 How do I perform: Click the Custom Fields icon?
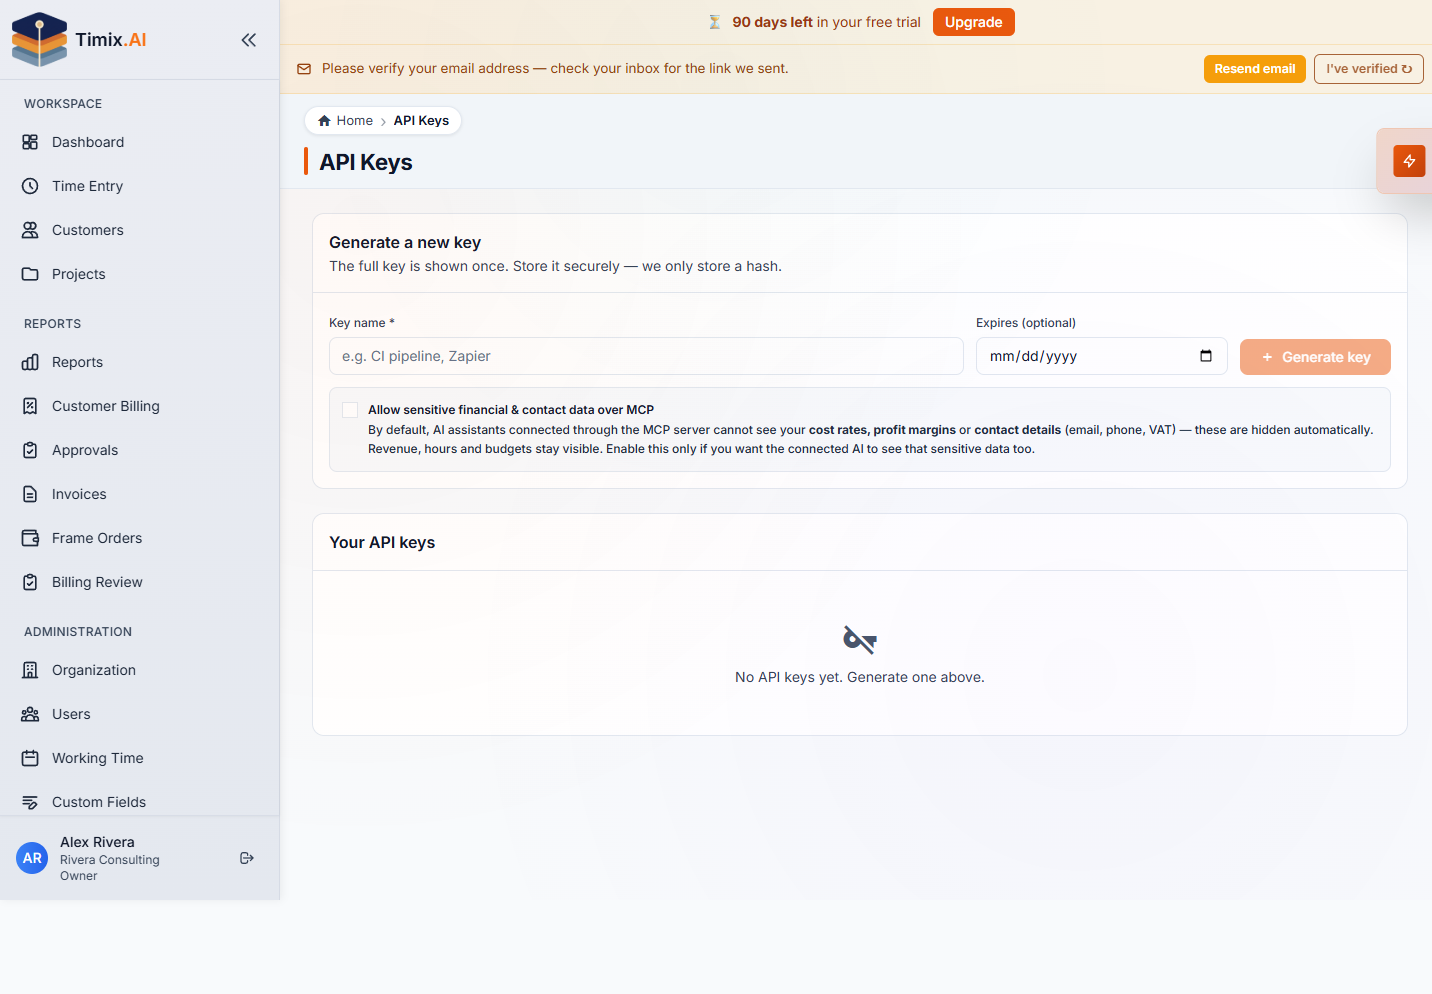tap(30, 802)
